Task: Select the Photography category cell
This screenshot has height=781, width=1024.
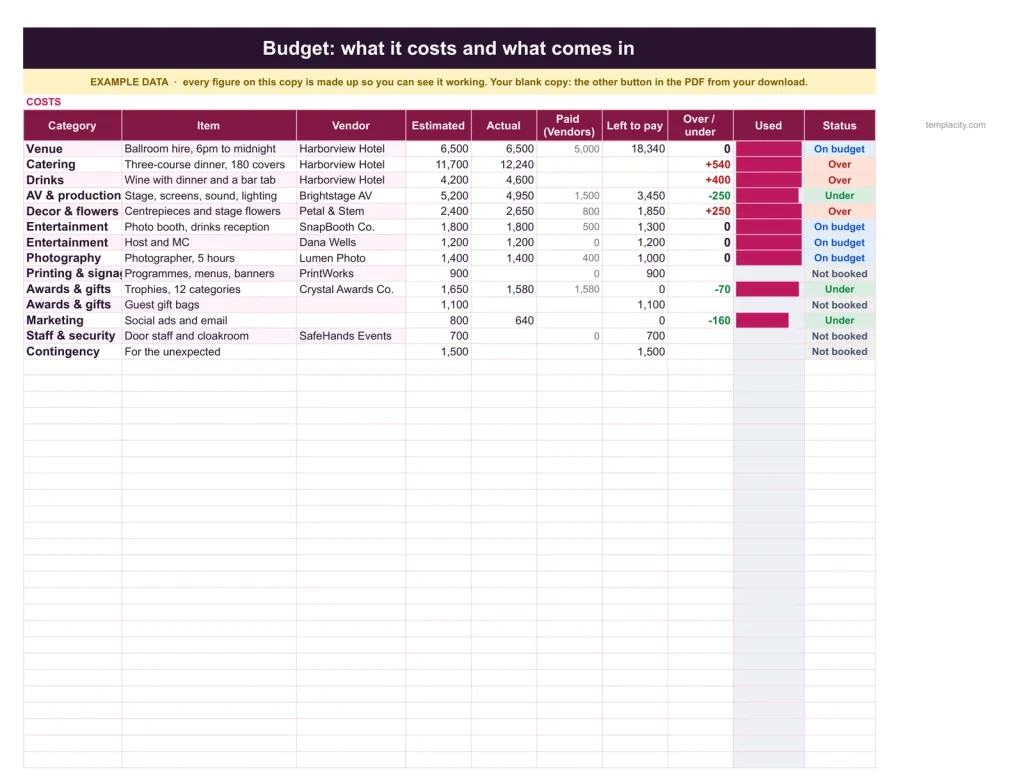Action: click(x=72, y=258)
